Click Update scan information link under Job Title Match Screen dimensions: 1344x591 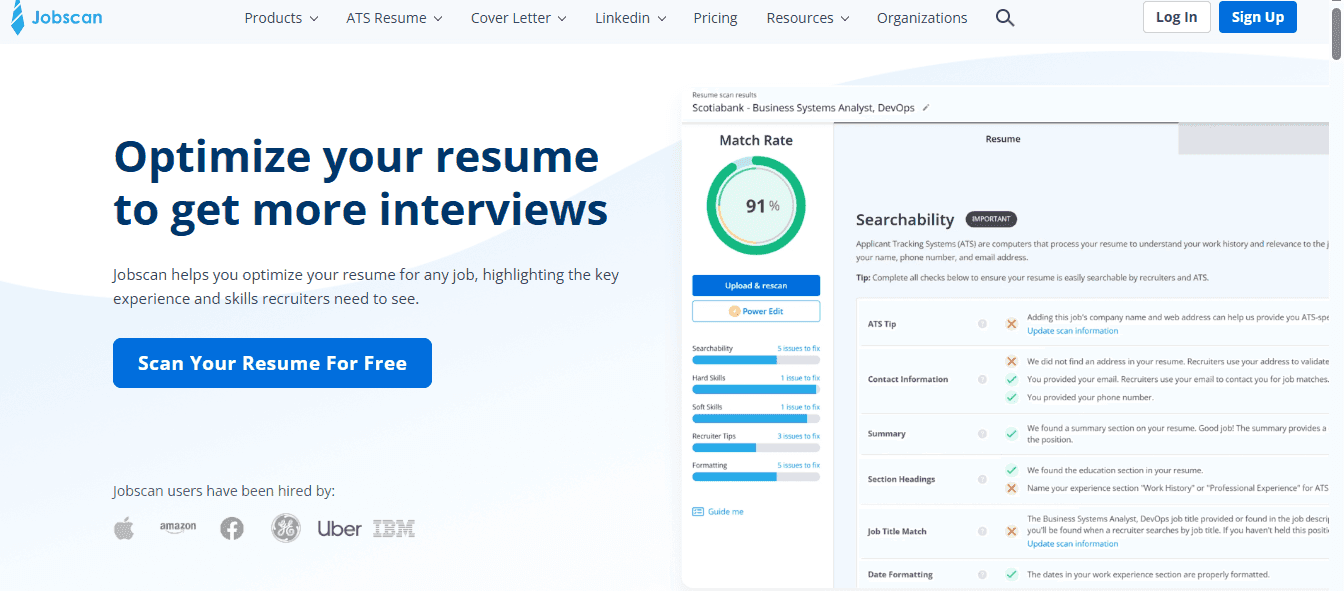(x=1073, y=544)
